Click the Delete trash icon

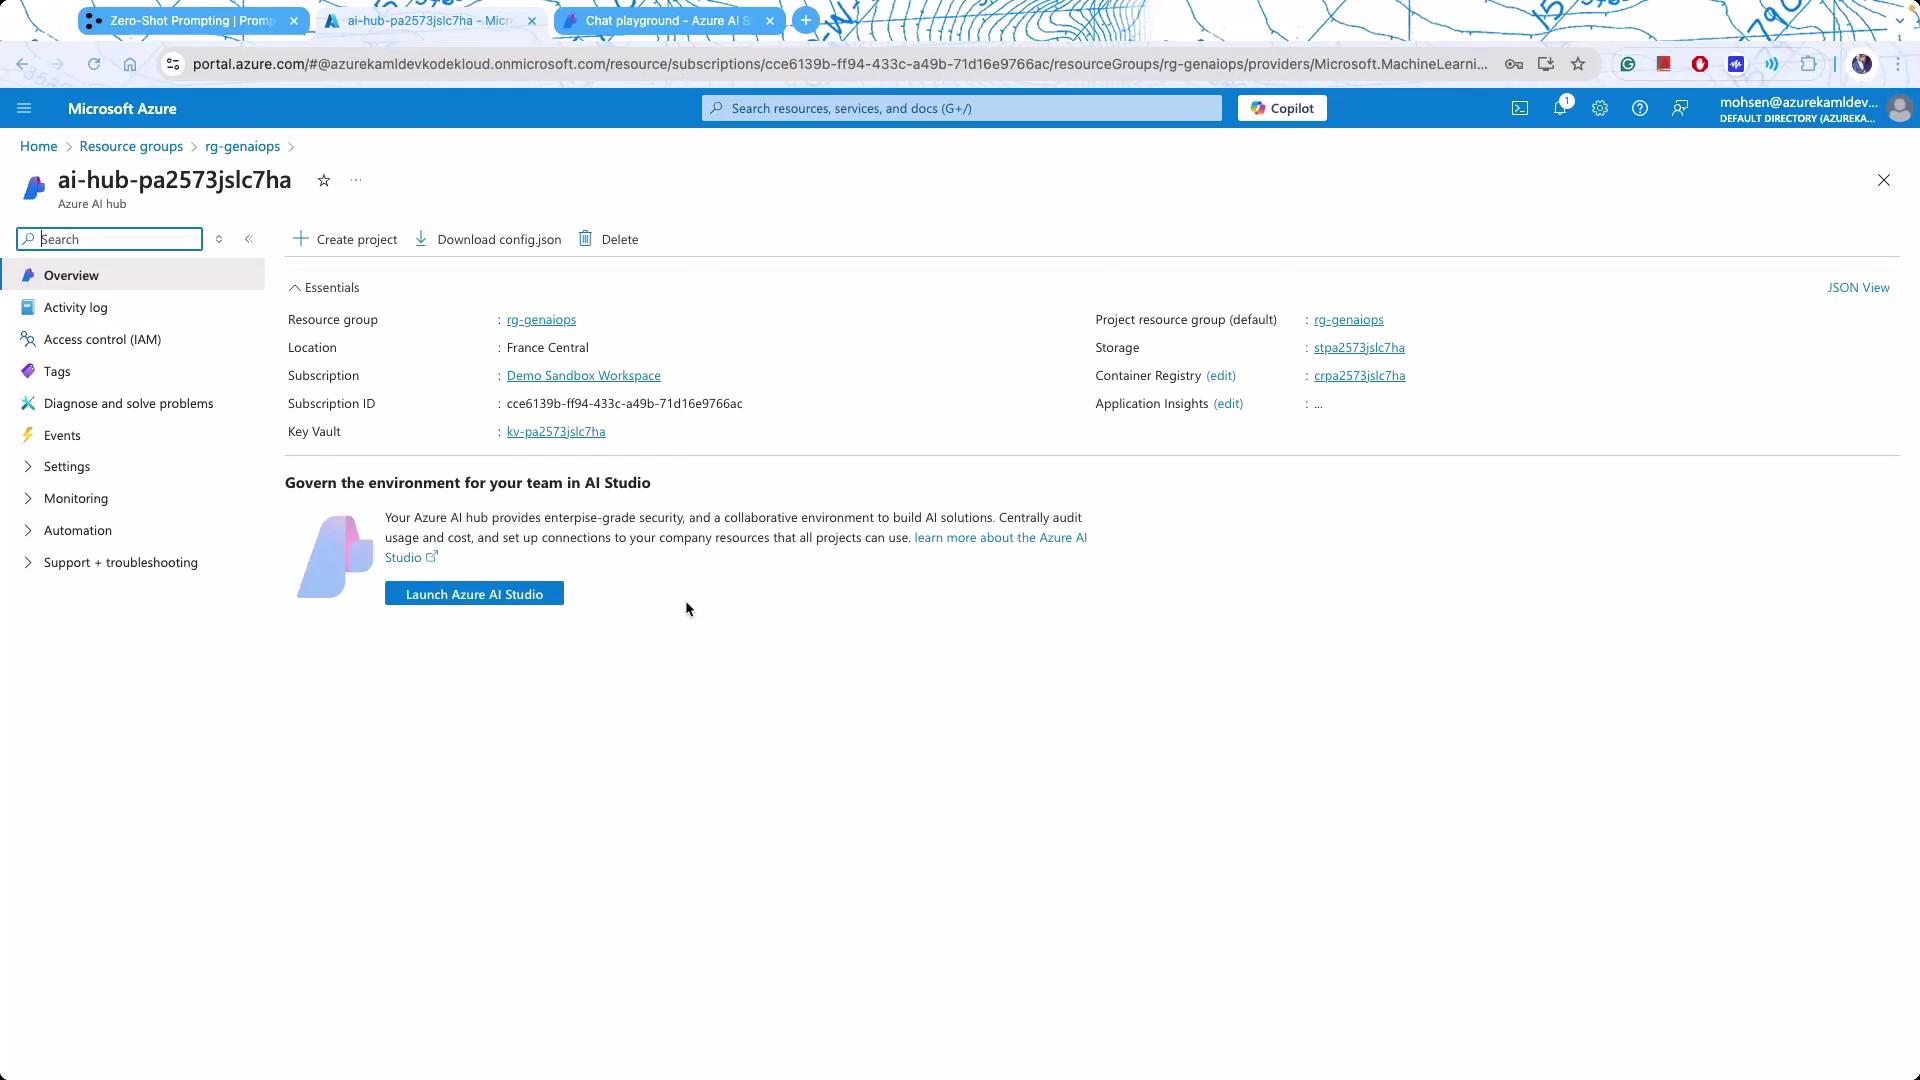(x=586, y=239)
